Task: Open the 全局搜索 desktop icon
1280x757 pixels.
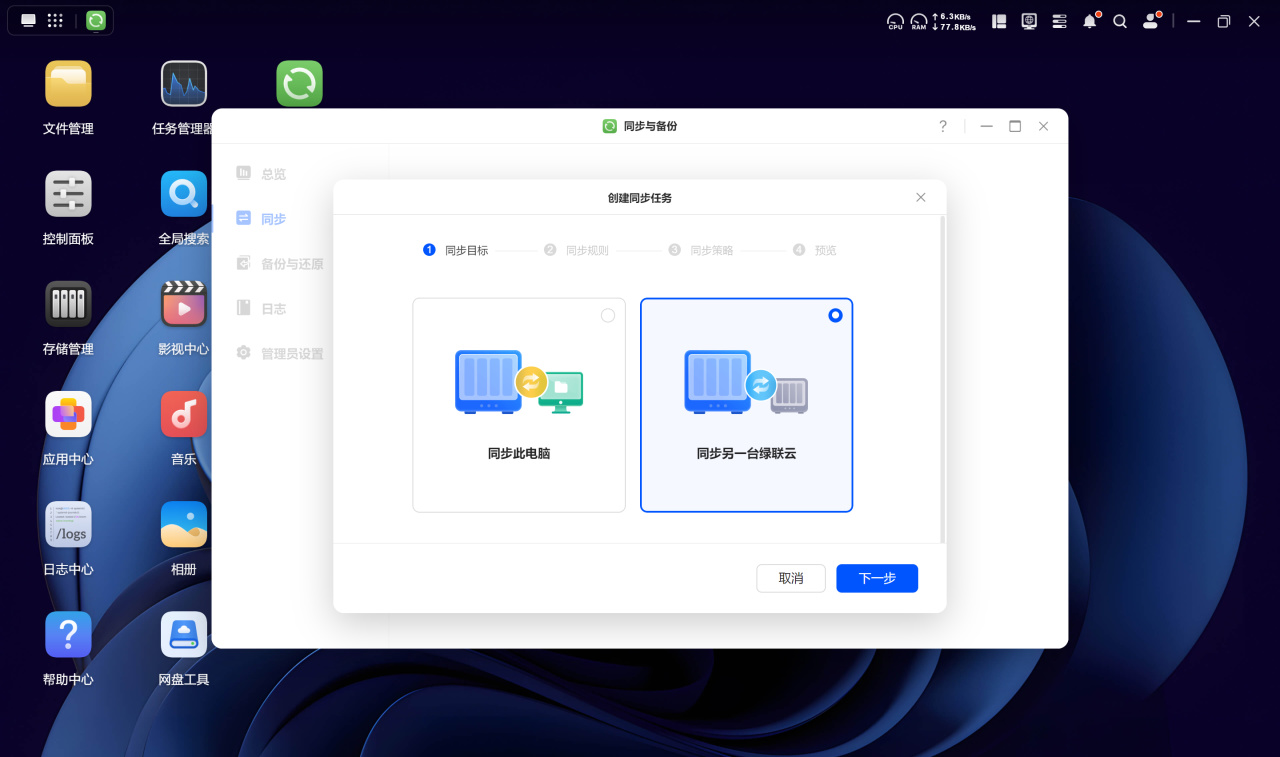Action: [x=184, y=194]
